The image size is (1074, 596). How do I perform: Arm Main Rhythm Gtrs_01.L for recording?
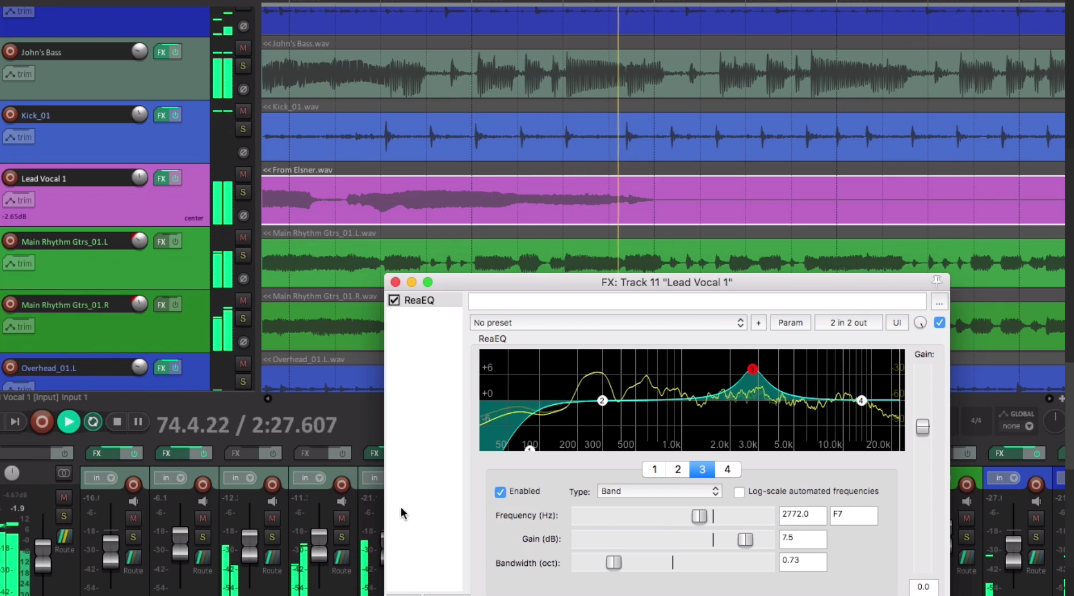point(10,241)
